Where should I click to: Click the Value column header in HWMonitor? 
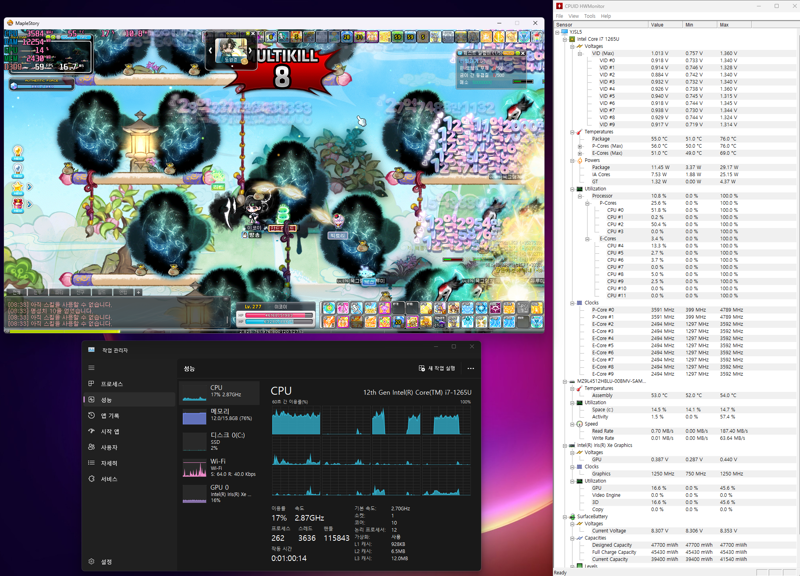coord(665,24)
